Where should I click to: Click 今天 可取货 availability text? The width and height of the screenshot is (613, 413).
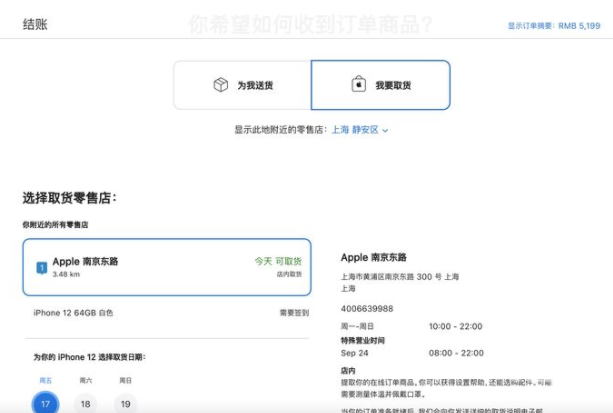click(277, 261)
